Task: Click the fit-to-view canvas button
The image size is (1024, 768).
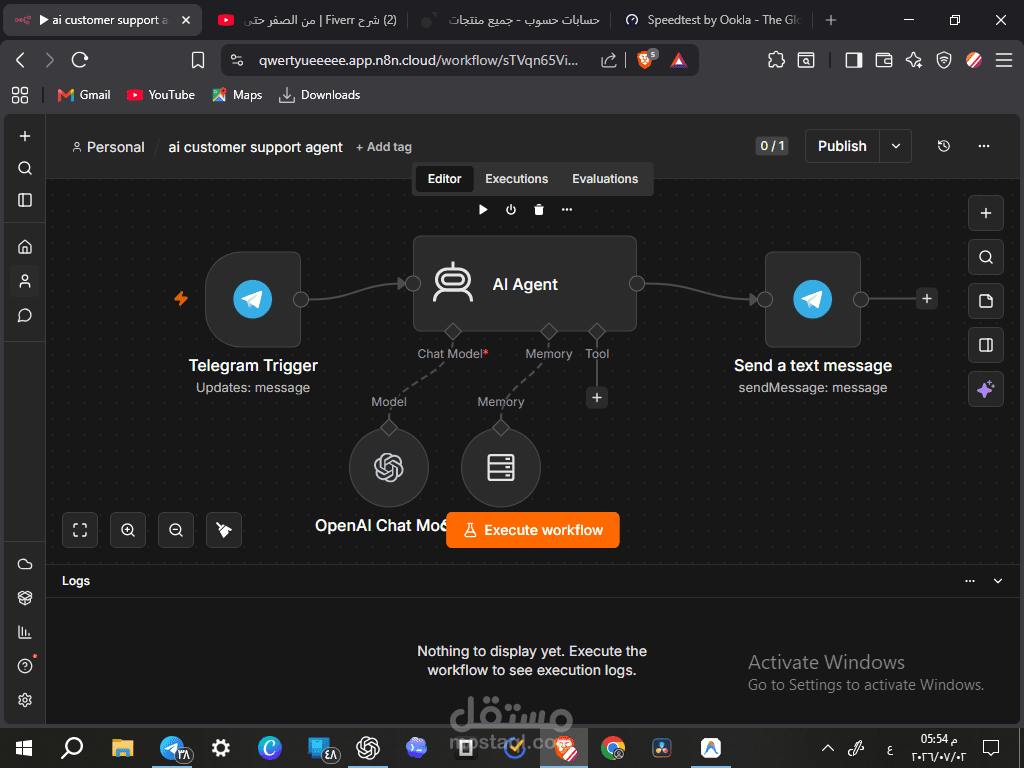Action: 80,530
